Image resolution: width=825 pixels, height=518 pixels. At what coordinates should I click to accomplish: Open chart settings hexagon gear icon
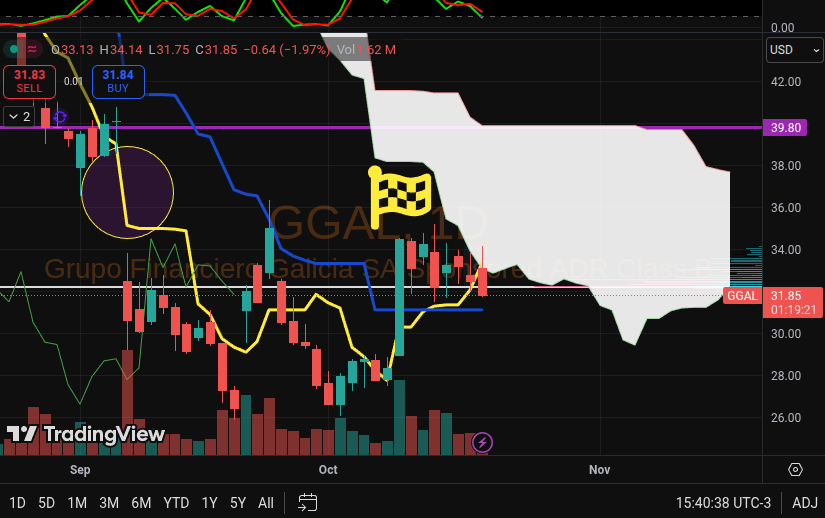click(795, 469)
